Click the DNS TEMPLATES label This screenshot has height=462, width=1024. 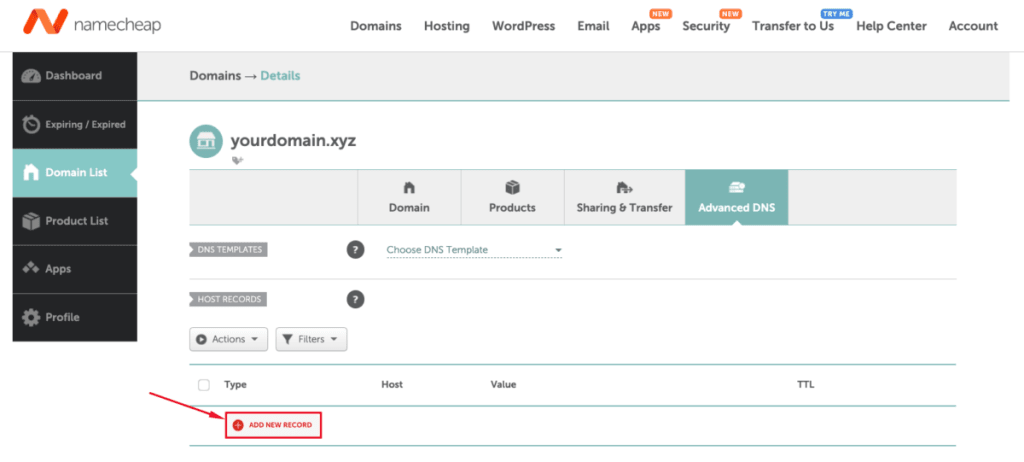[x=229, y=250]
